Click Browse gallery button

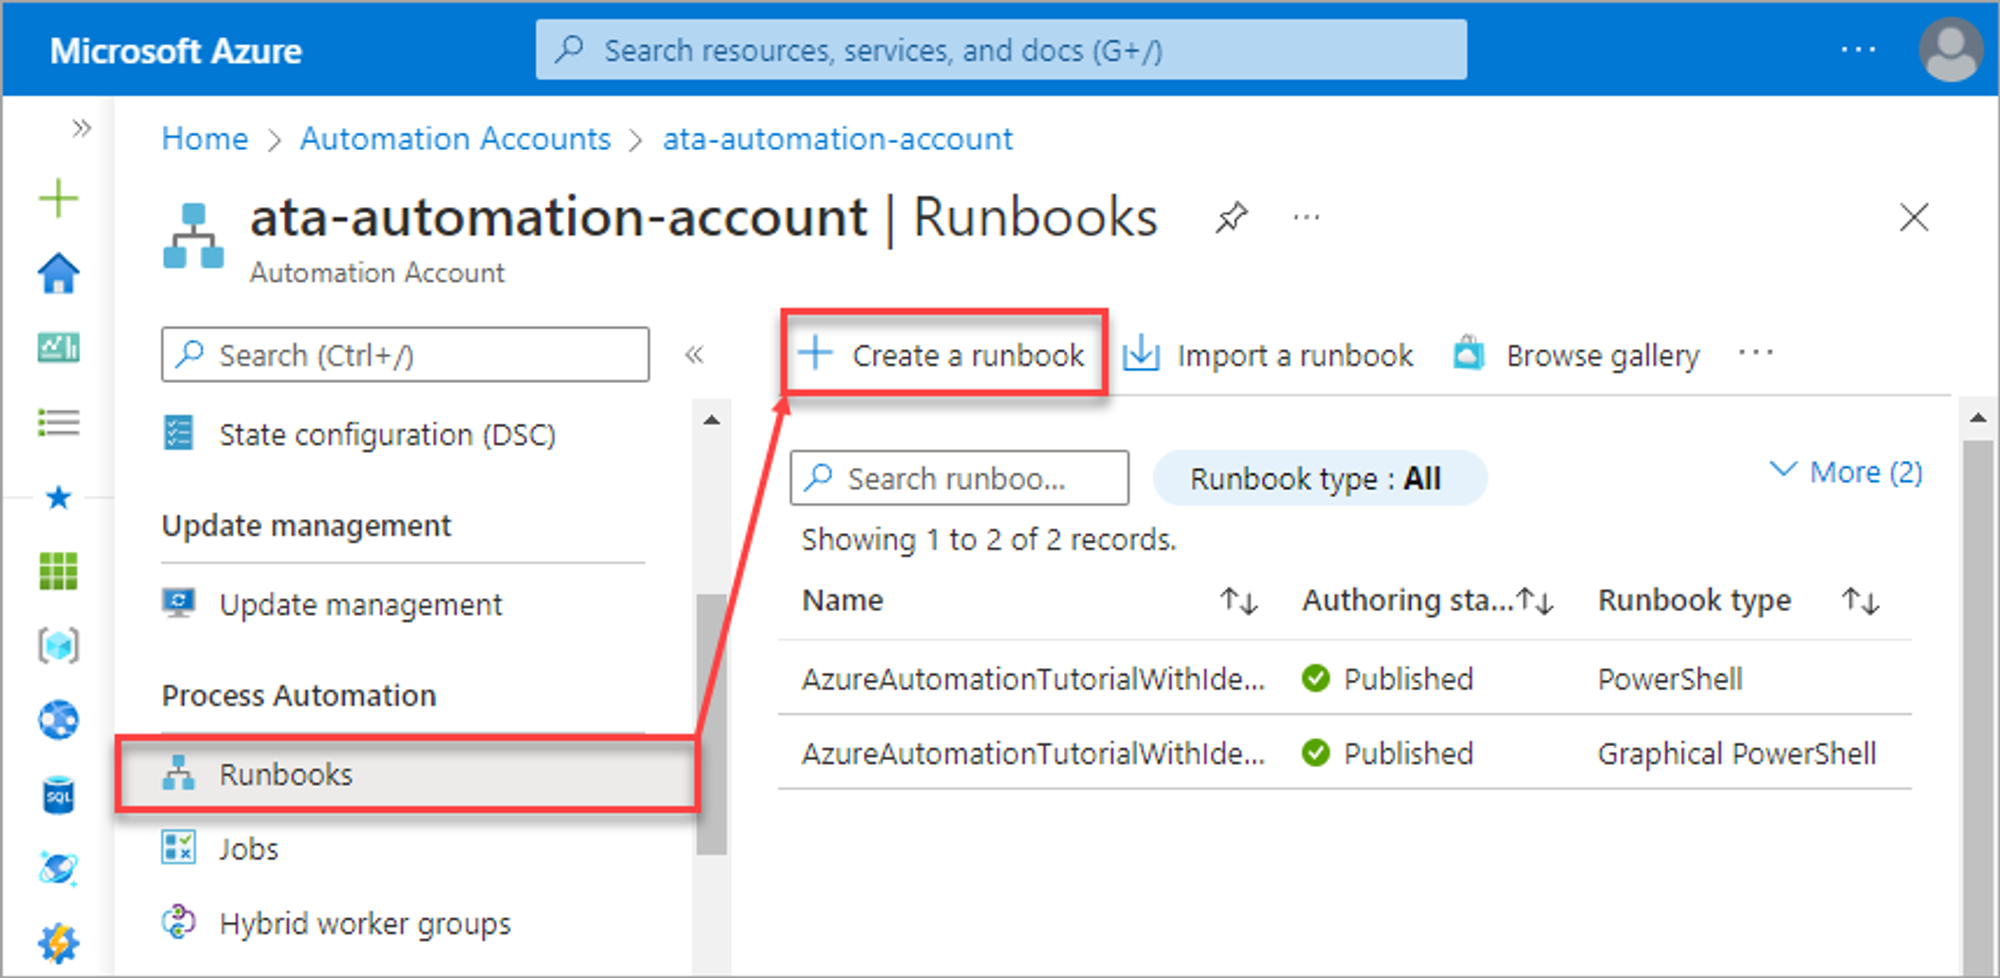[1576, 355]
